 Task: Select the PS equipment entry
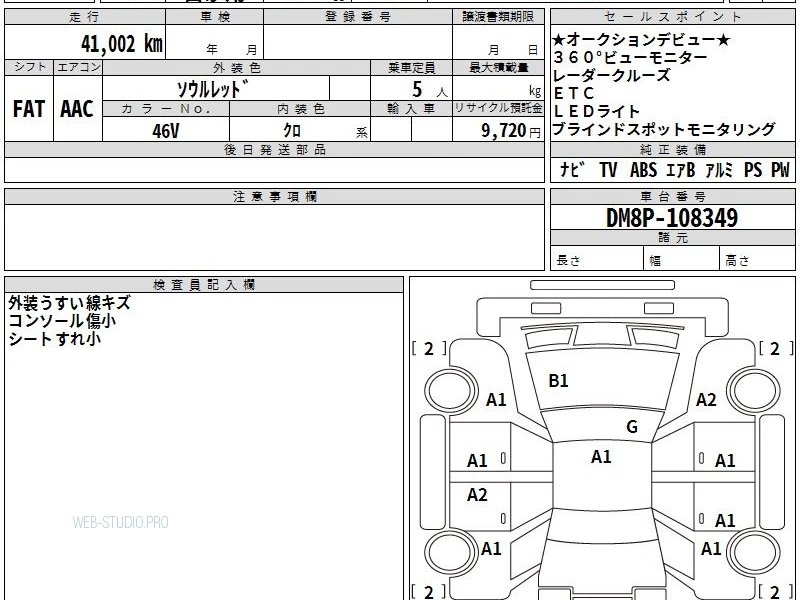[753, 169]
